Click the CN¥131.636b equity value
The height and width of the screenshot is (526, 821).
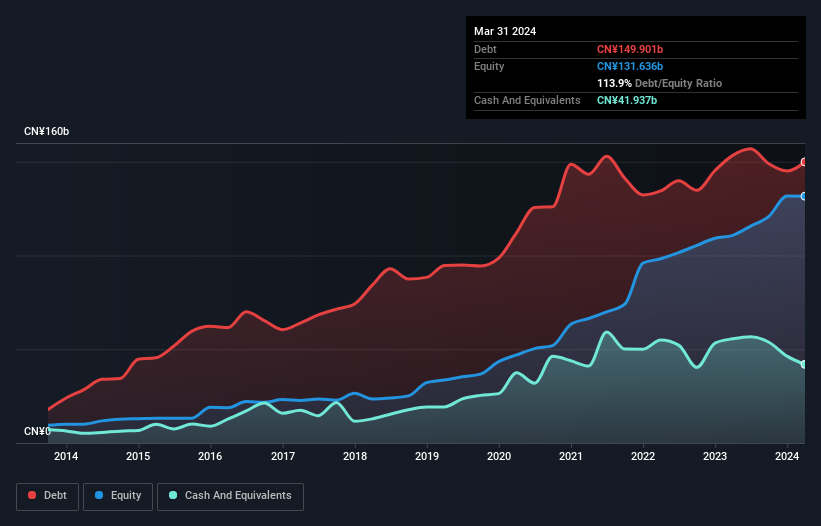point(630,66)
